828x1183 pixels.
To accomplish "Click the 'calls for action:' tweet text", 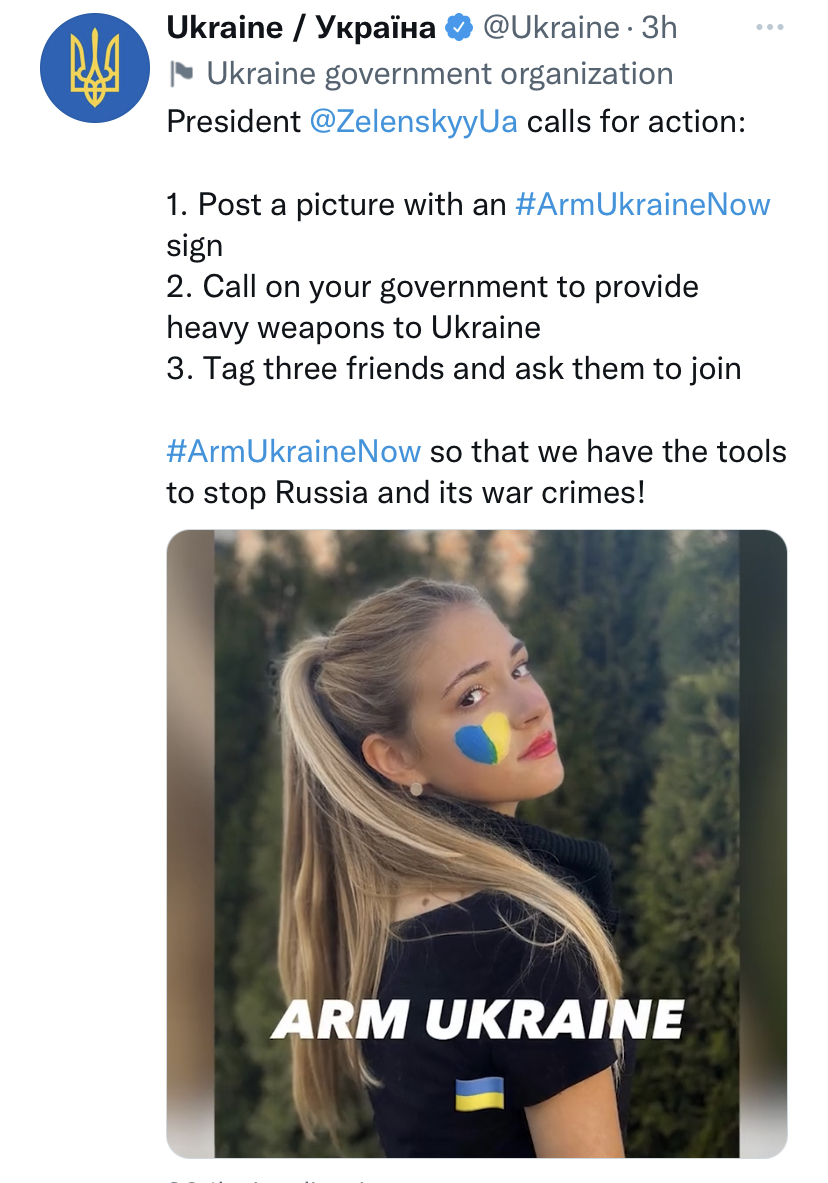I will (636, 121).
